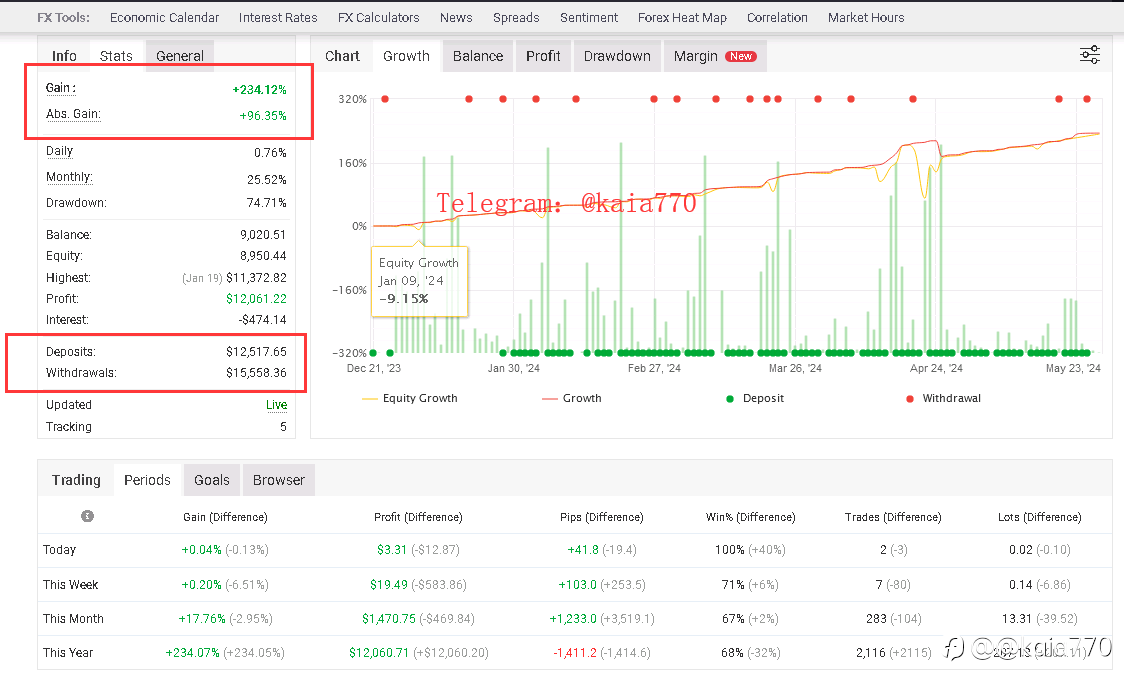Click the yellow Equity Growth legend line
This screenshot has width=1124, height=688.
369,398
